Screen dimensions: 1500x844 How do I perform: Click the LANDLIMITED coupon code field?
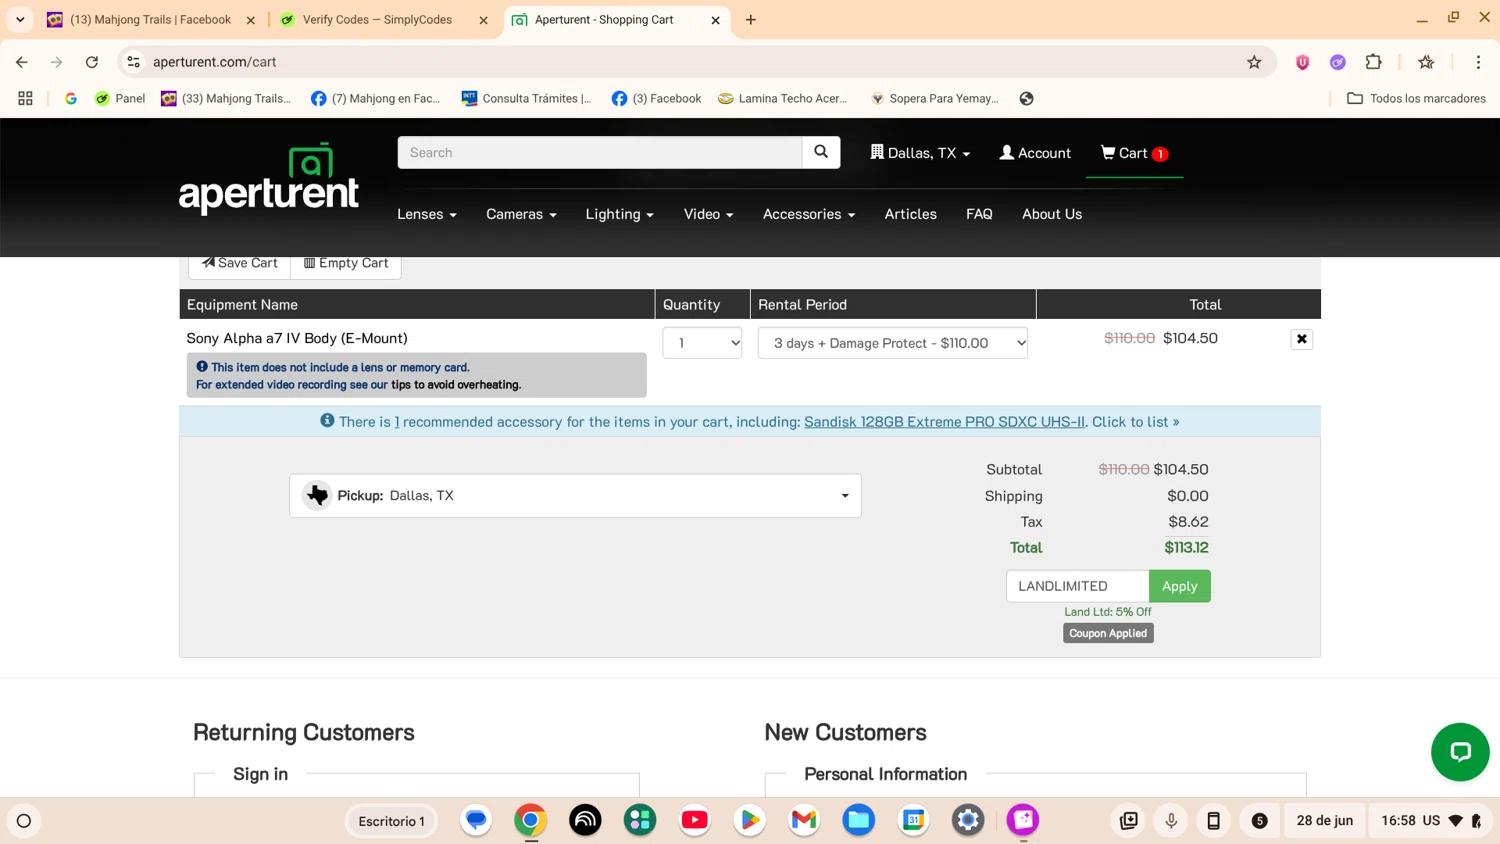[x=1078, y=586]
